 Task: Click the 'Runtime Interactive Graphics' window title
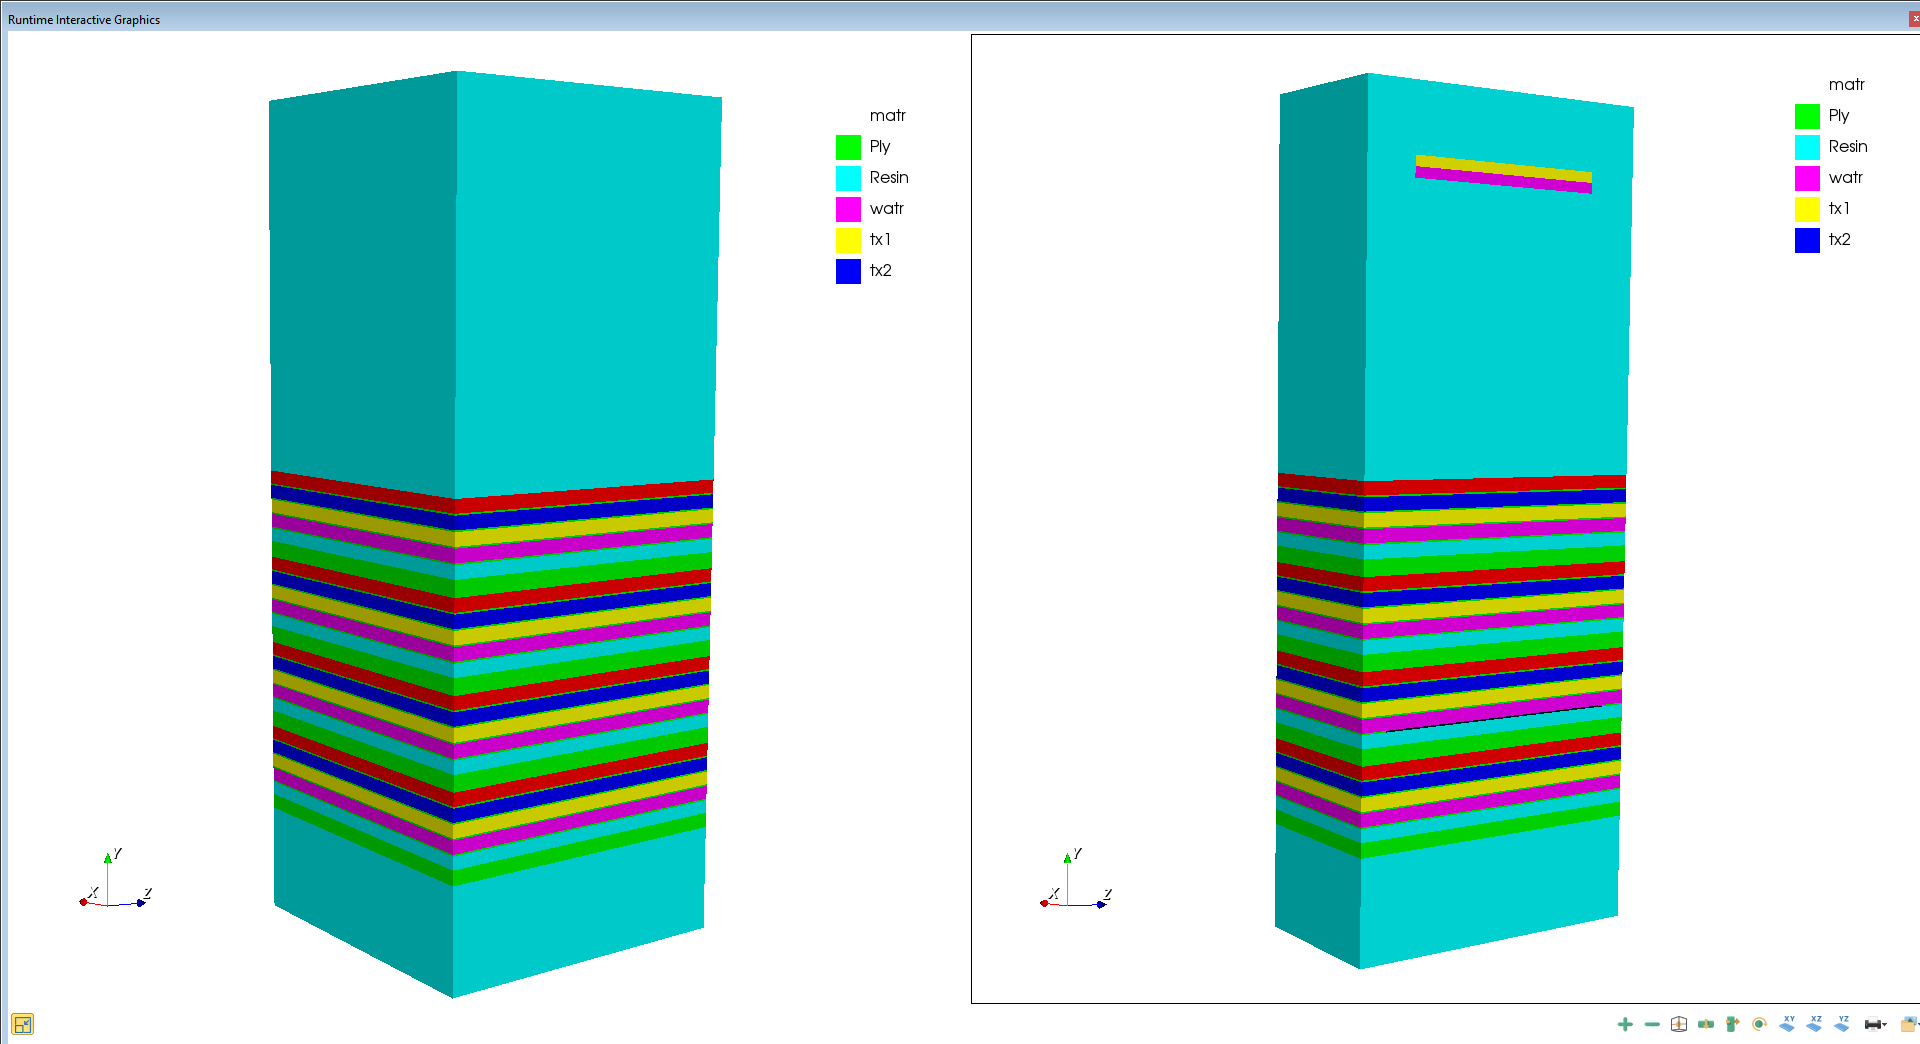[84, 20]
